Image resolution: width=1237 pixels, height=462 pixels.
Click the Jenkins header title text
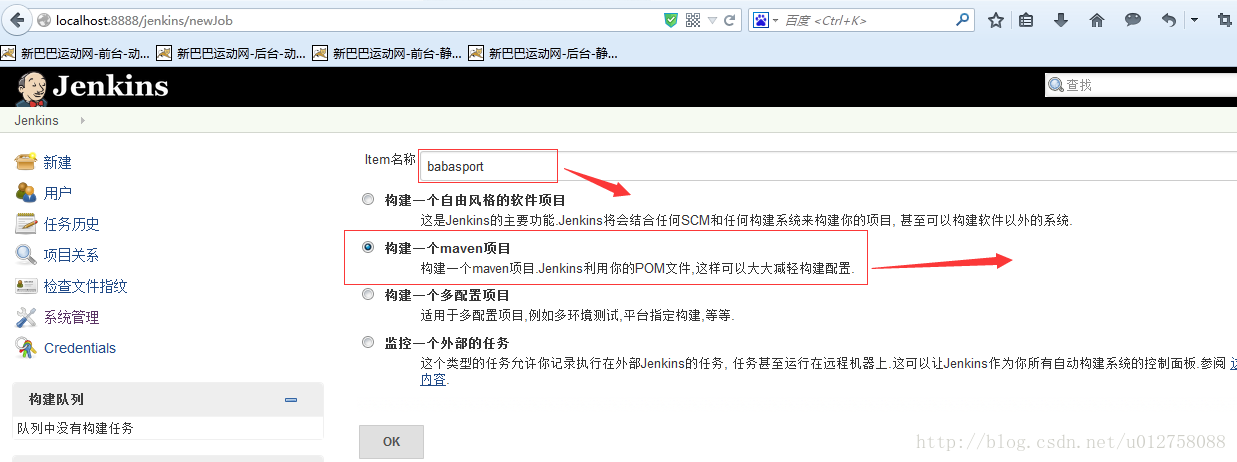(x=110, y=87)
